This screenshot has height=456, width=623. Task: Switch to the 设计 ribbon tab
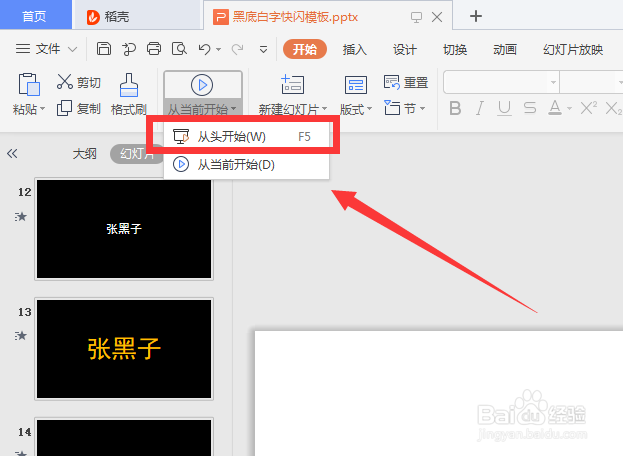[x=404, y=50]
